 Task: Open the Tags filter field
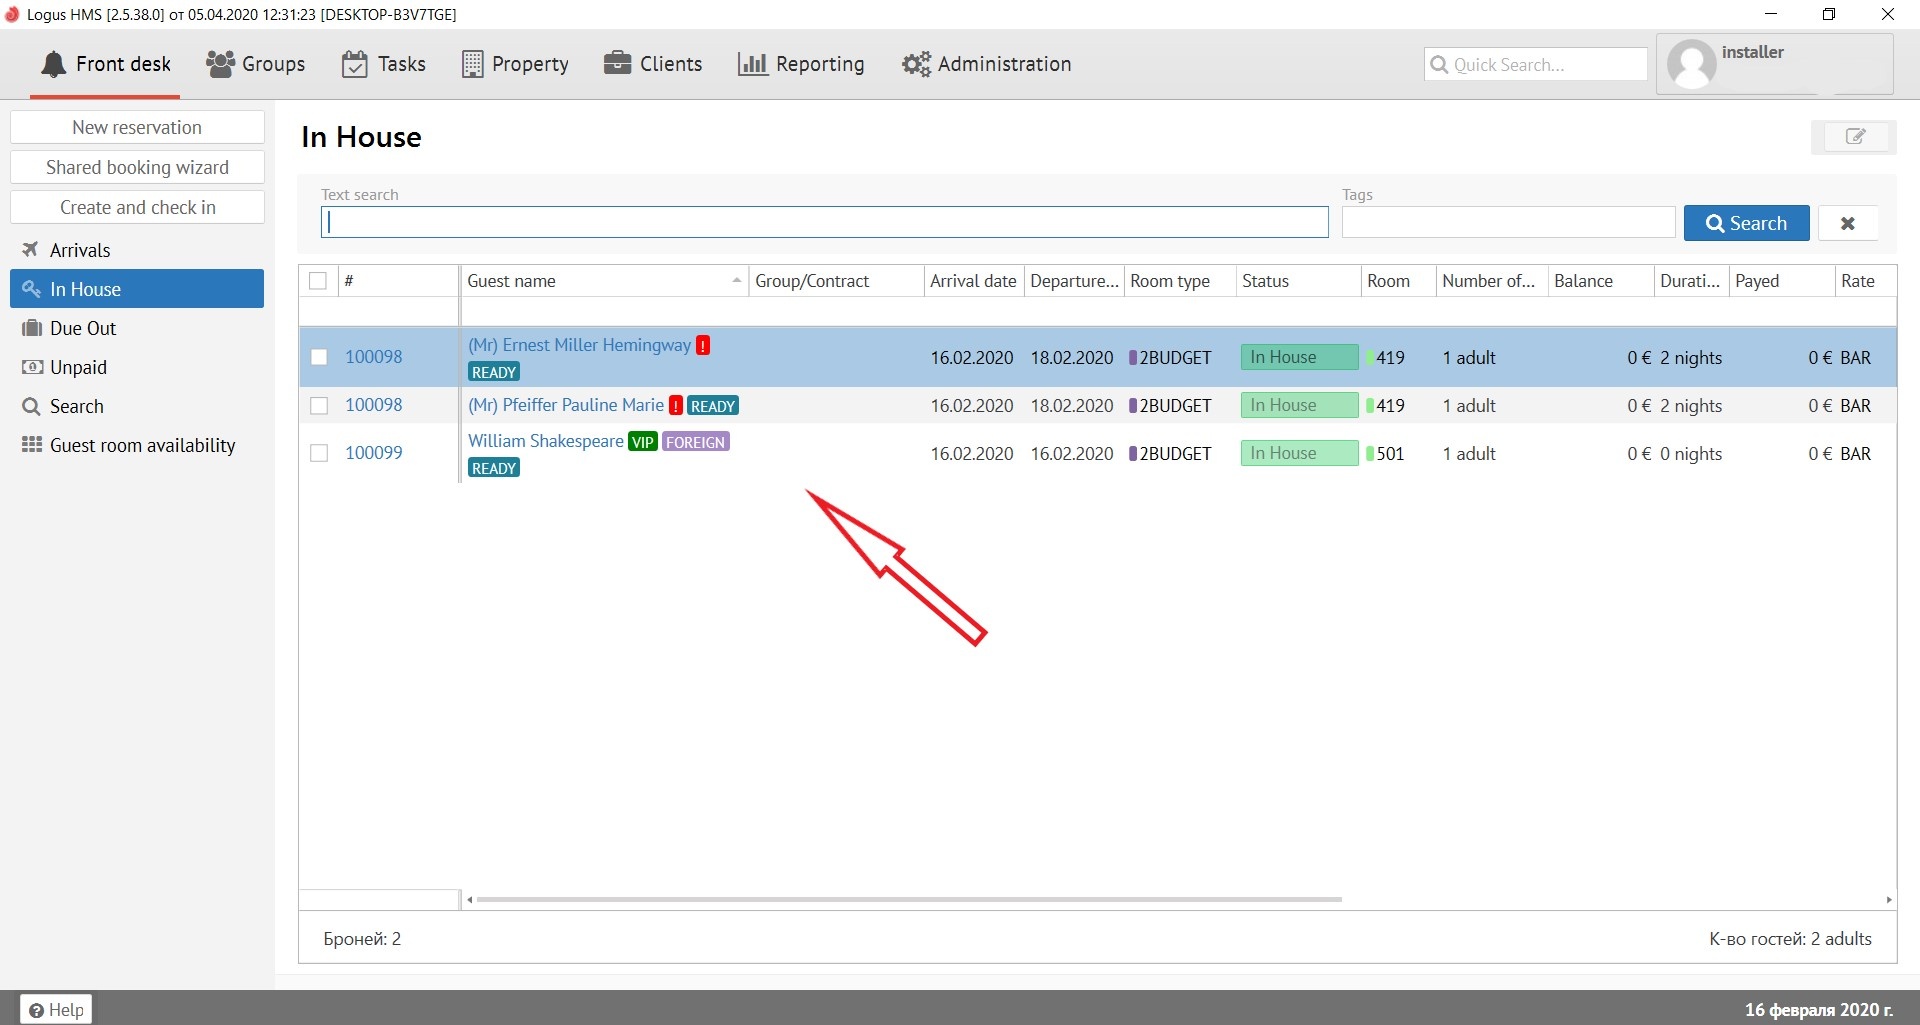tap(1507, 223)
